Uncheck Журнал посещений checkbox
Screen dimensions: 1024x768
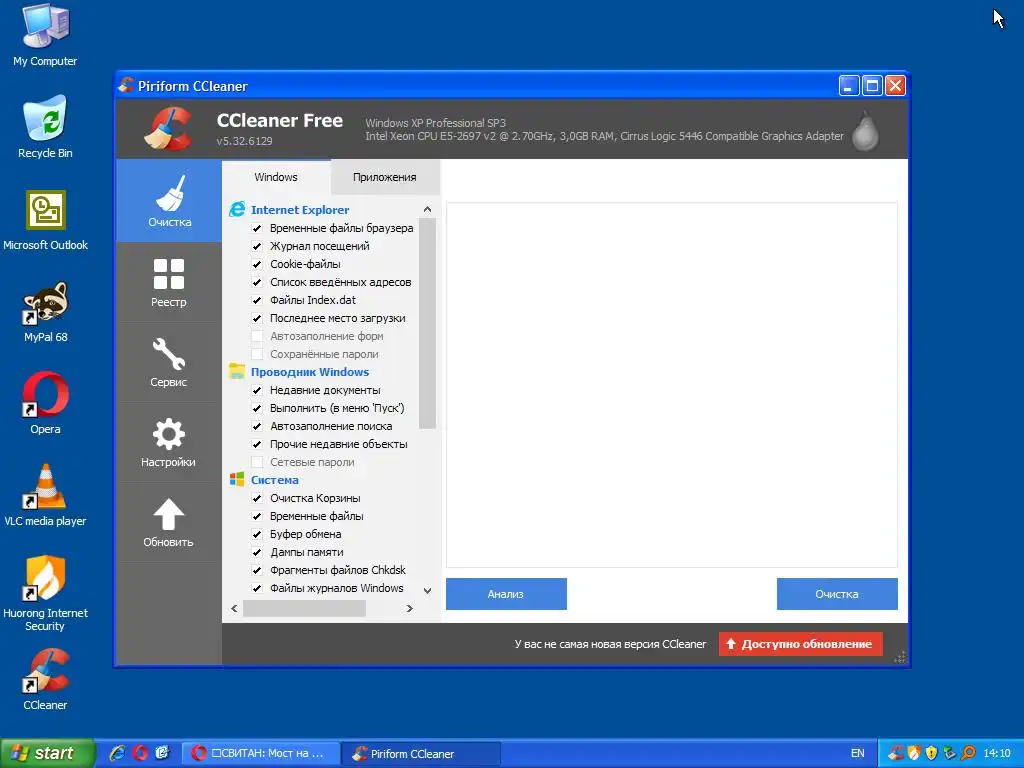[257, 246]
